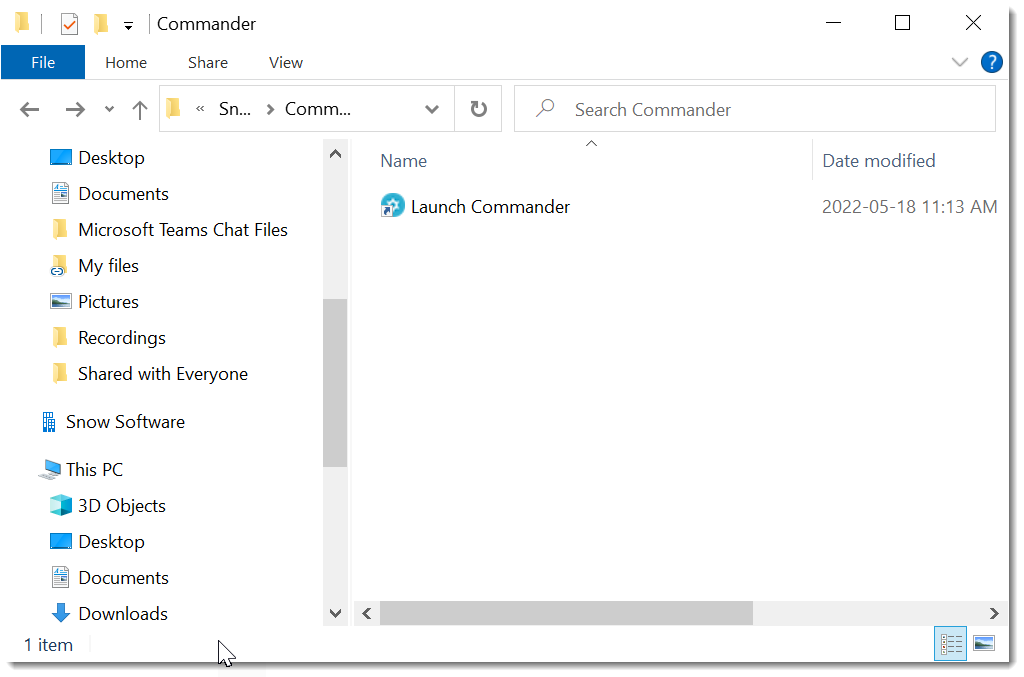1024x677 pixels.
Task: Click the My files linked folder icon
Action: pyautogui.click(x=59, y=266)
